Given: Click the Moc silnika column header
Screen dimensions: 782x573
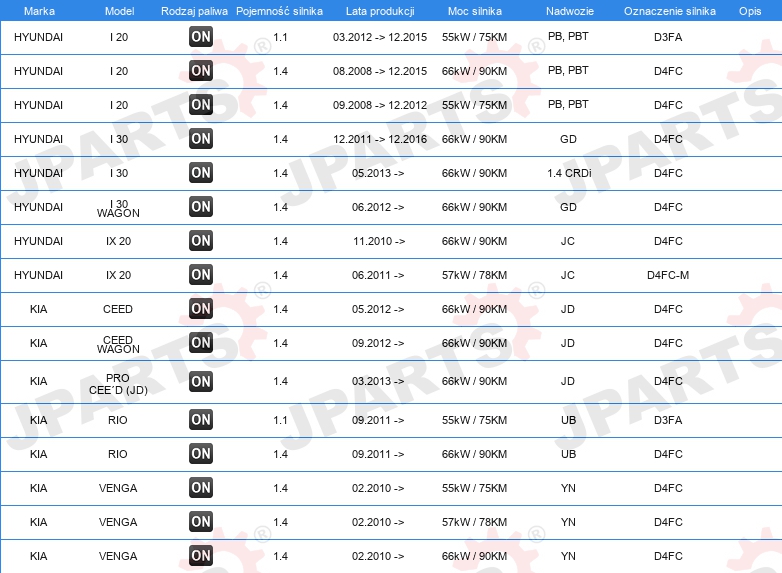Looking at the screenshot, I should (x=474, y=11).
